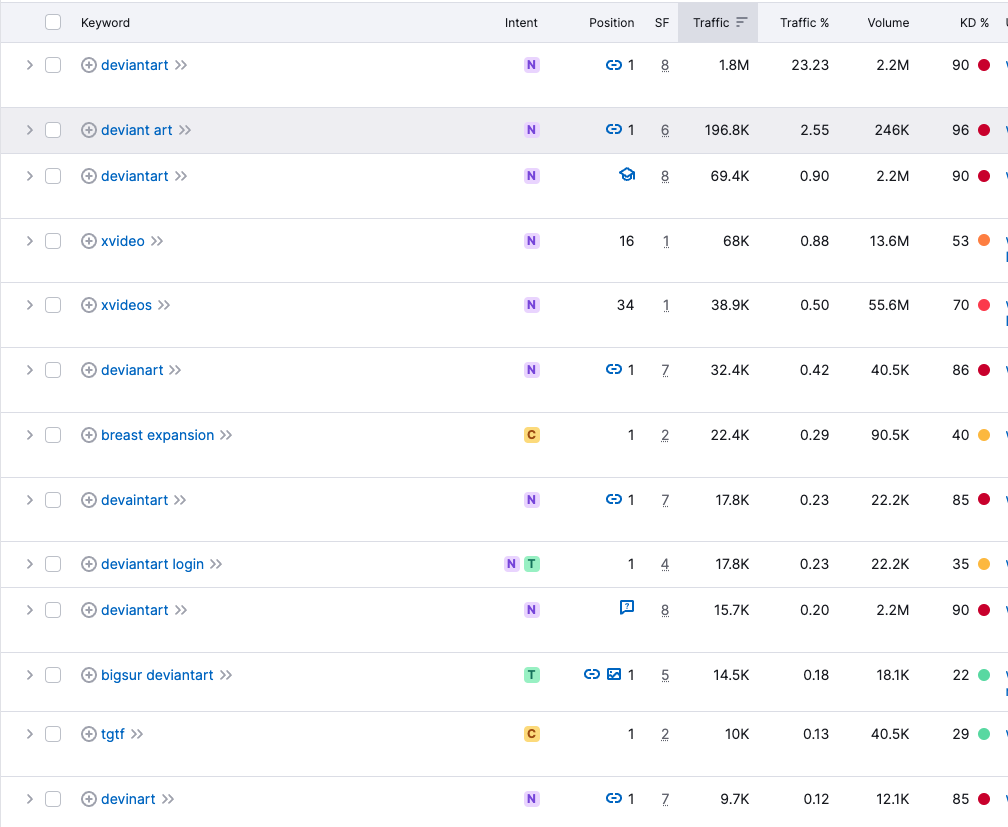The image size is (1008, 827).
Task: Click the link icon in the "devianart" row
Action: [x=614, y=369]
